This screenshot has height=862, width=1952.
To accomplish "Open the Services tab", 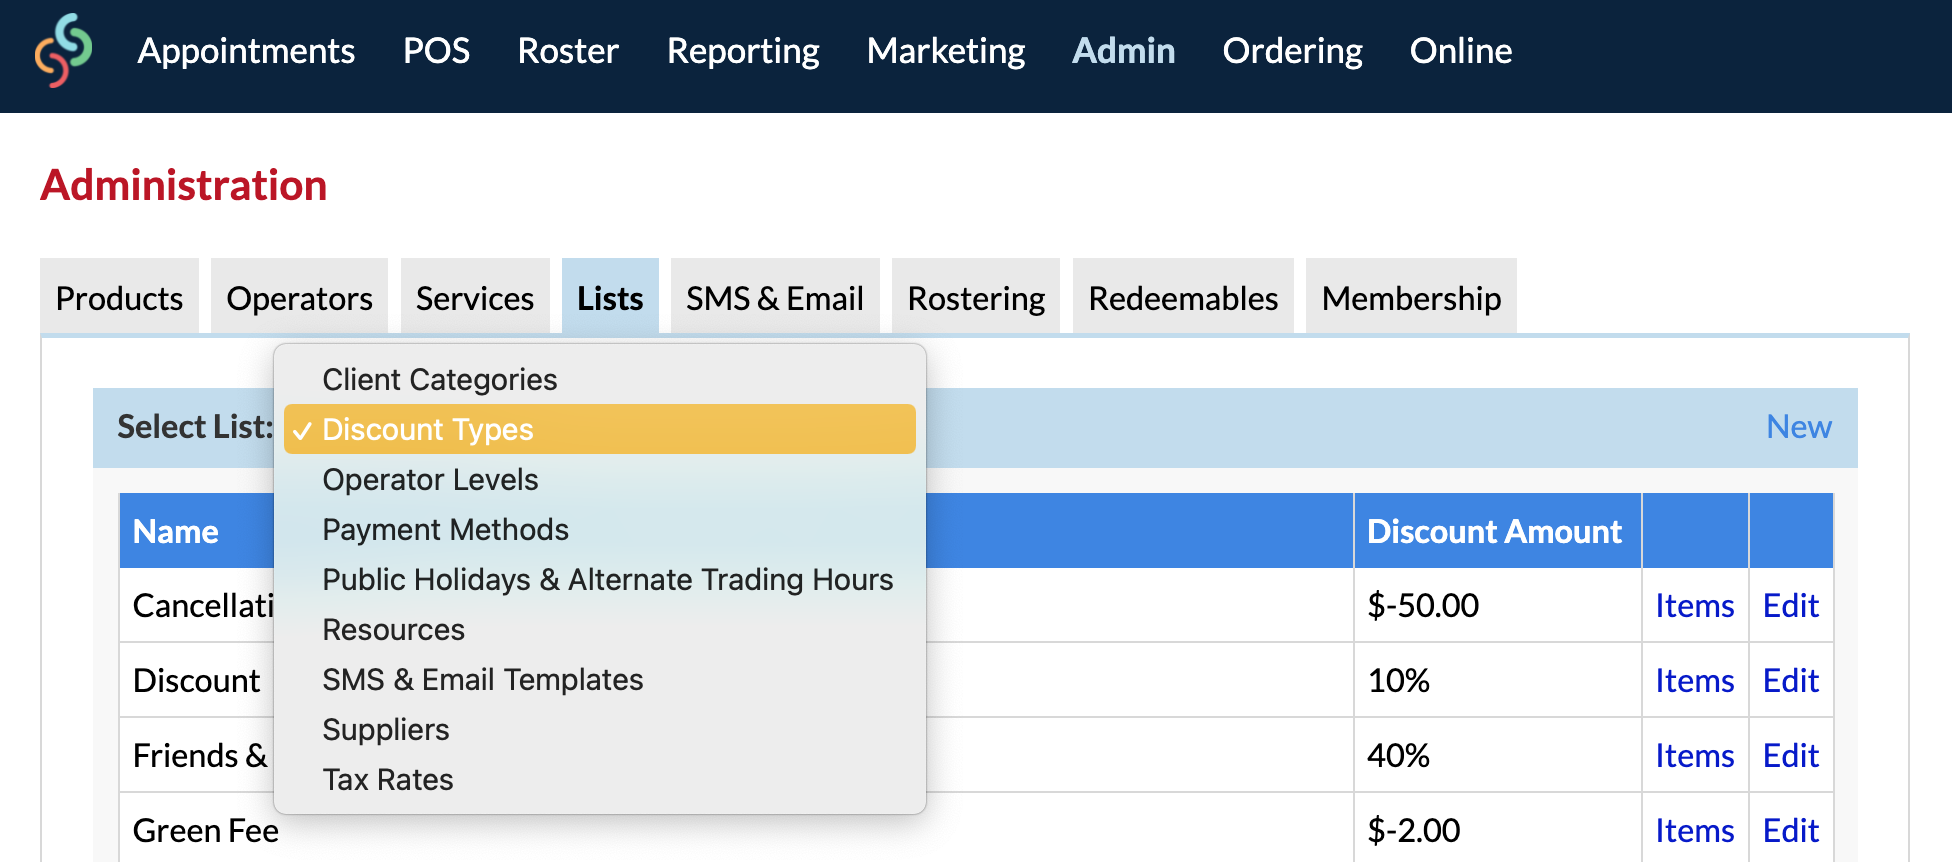I will (x=475, y=297).
